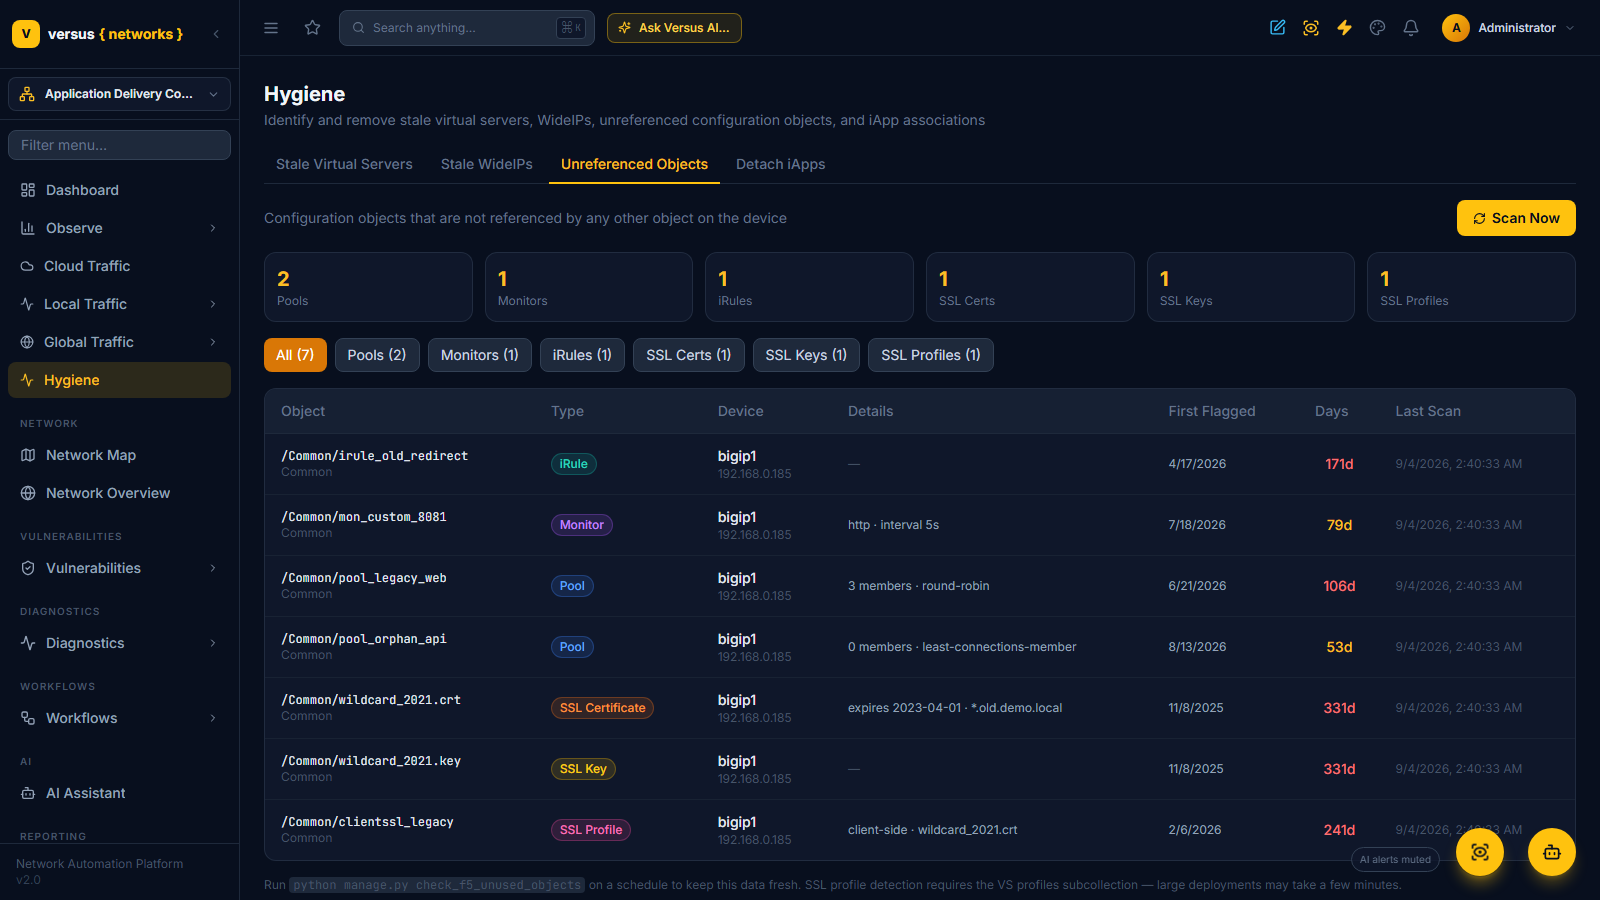Click the Filter menu input
This screenshot has width=1600, height=900.
[119, 145]
